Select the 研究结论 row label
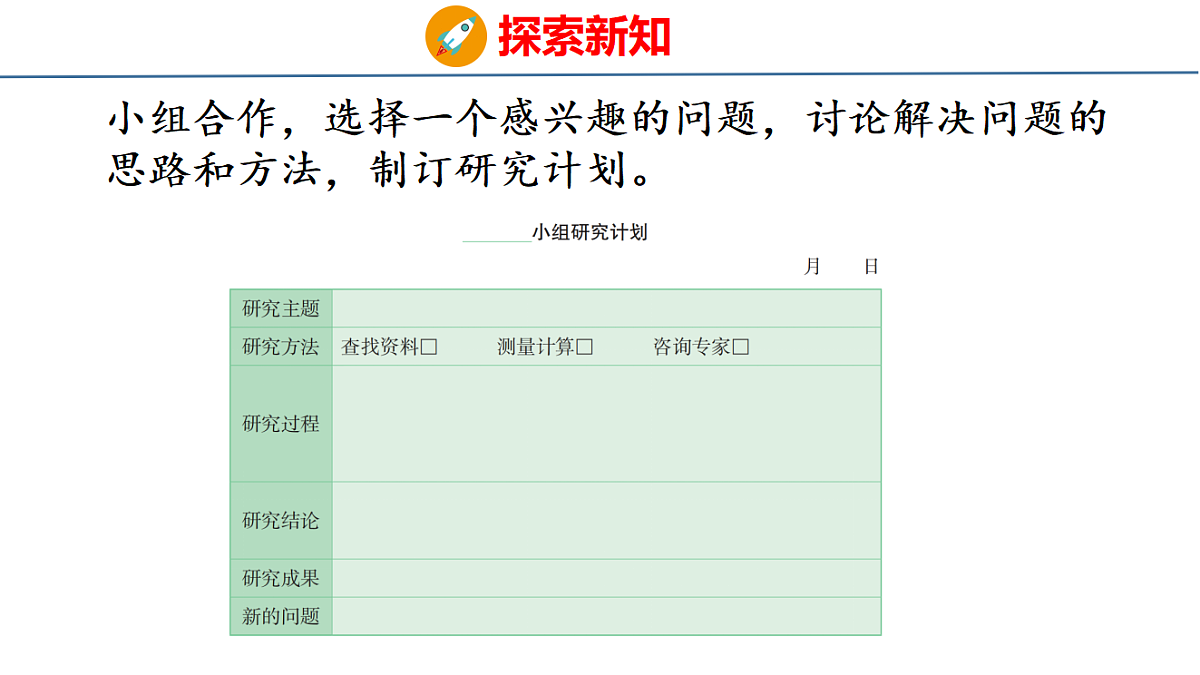 point(281,521)
